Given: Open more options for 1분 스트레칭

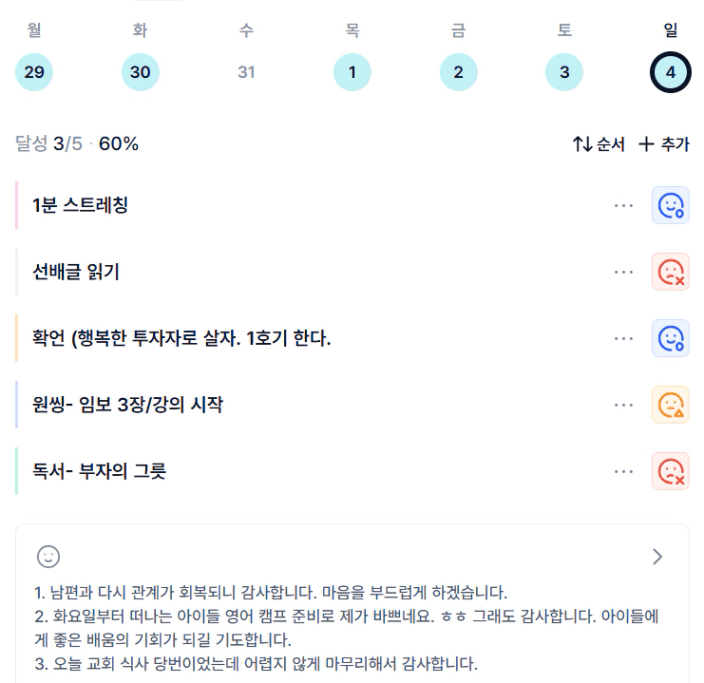Looking at the screenshot, I should coord(624,205).
